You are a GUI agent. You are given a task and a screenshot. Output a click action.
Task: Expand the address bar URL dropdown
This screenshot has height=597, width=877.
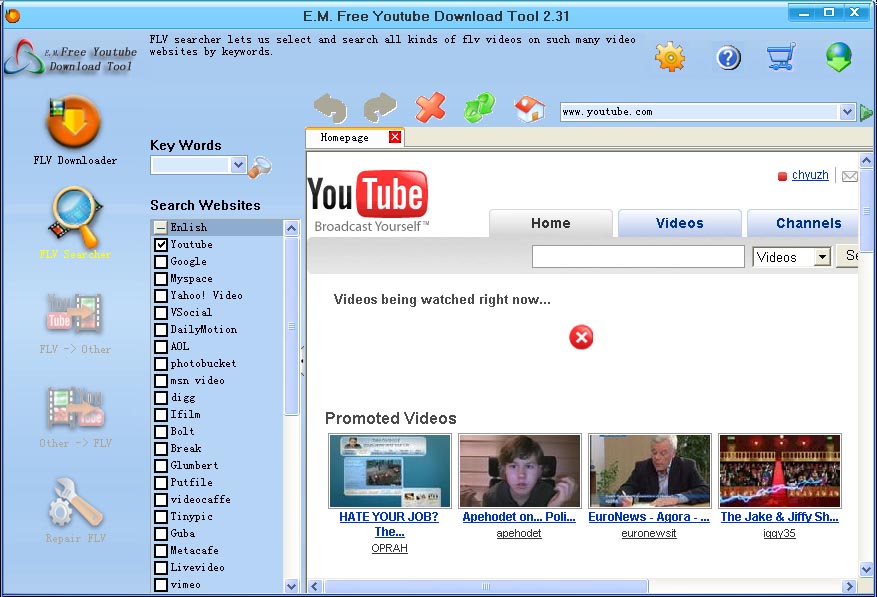(847, 112)
